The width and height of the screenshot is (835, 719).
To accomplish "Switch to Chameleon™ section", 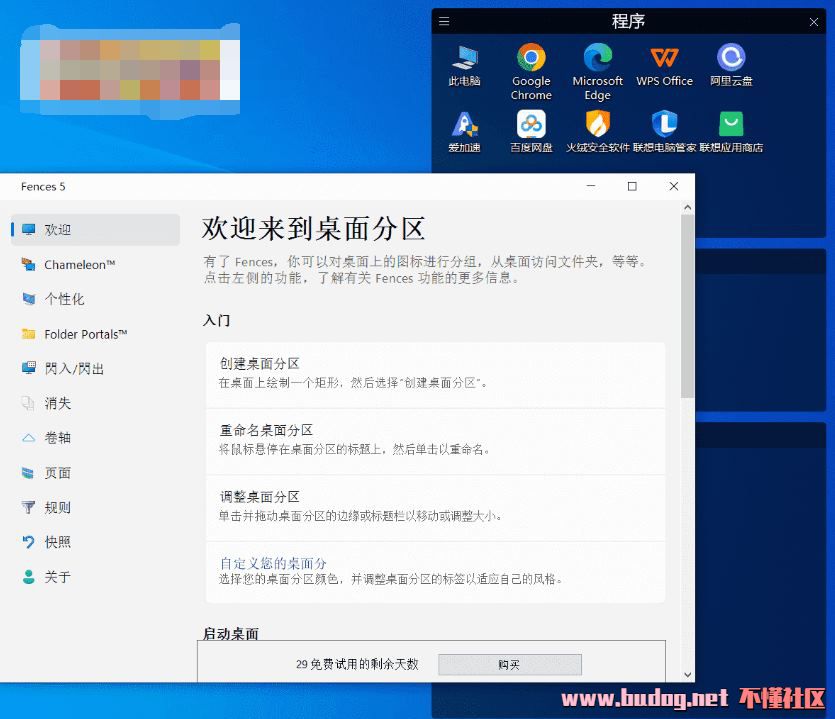I will click(80, 265).
